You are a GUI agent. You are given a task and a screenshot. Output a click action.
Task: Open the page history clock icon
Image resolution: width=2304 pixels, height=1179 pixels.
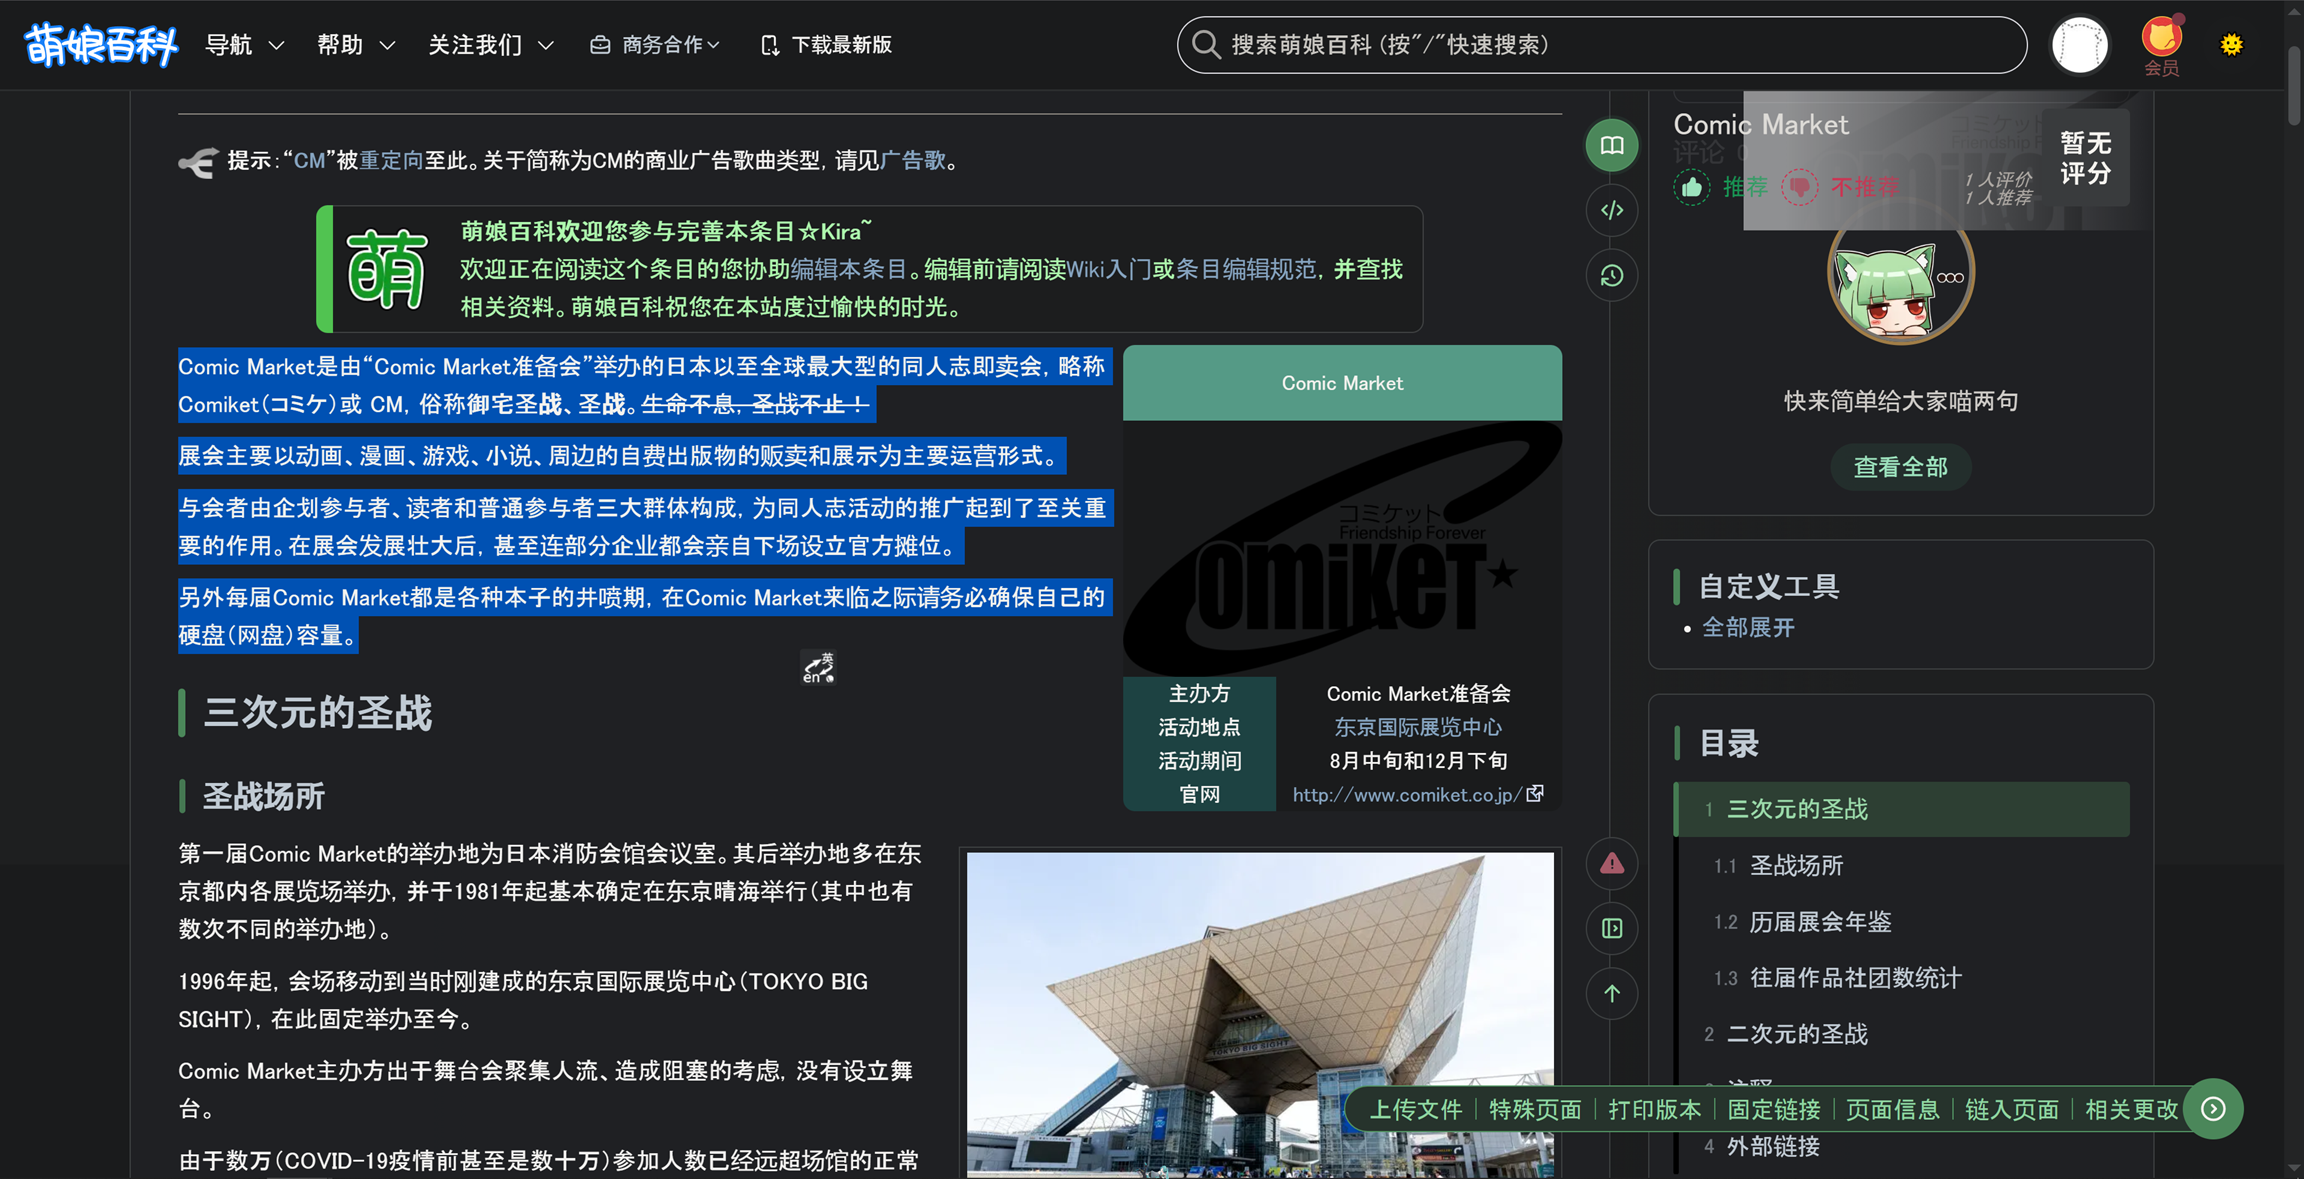coord(1611,276)
